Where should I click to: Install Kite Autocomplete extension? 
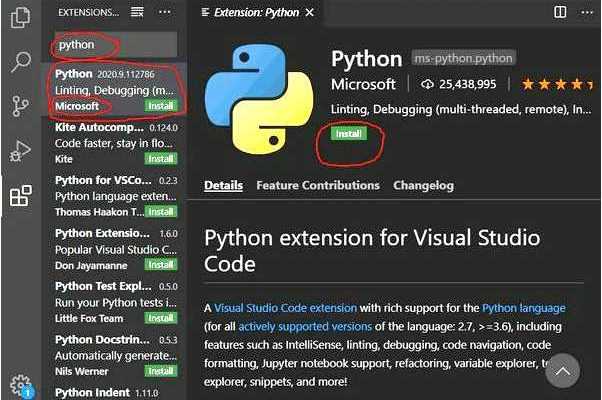[x=161, y=159]
